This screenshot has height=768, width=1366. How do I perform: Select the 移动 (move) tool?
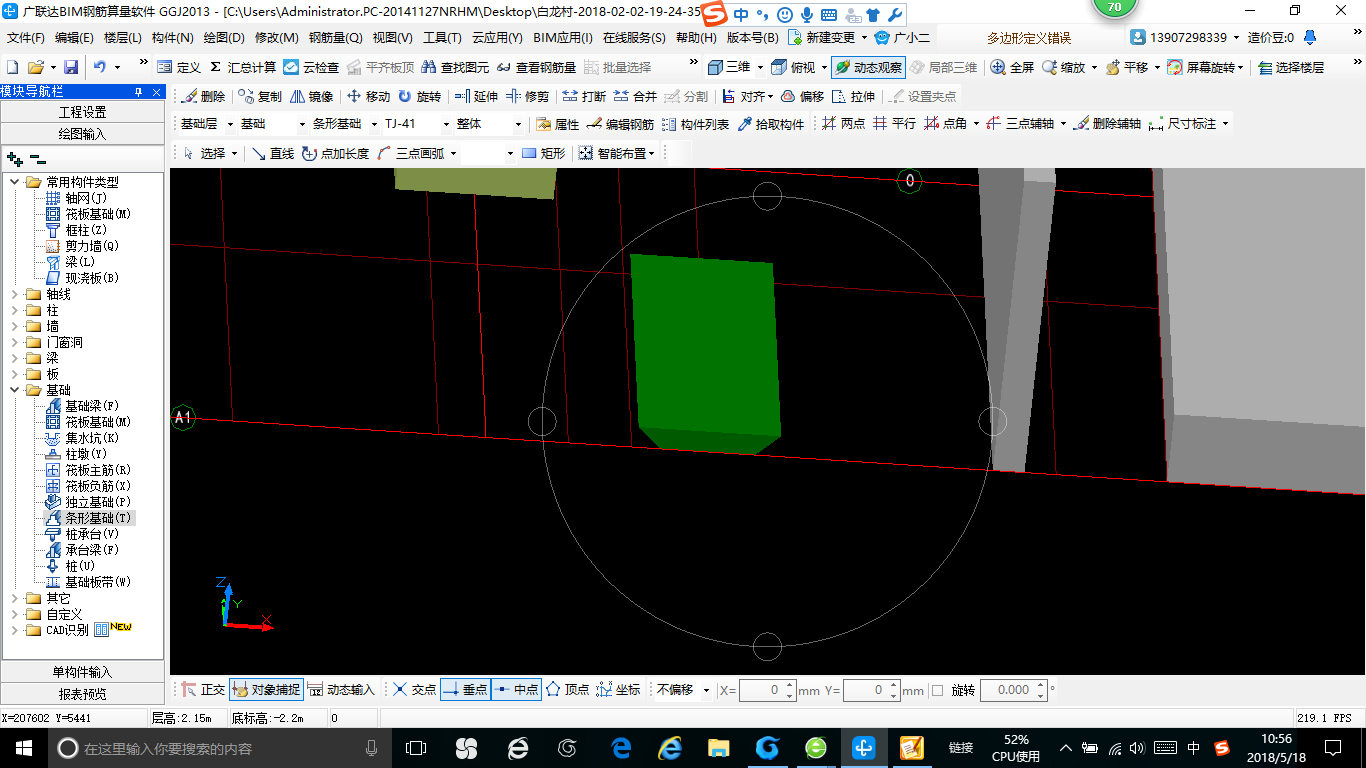pos(368,96)
